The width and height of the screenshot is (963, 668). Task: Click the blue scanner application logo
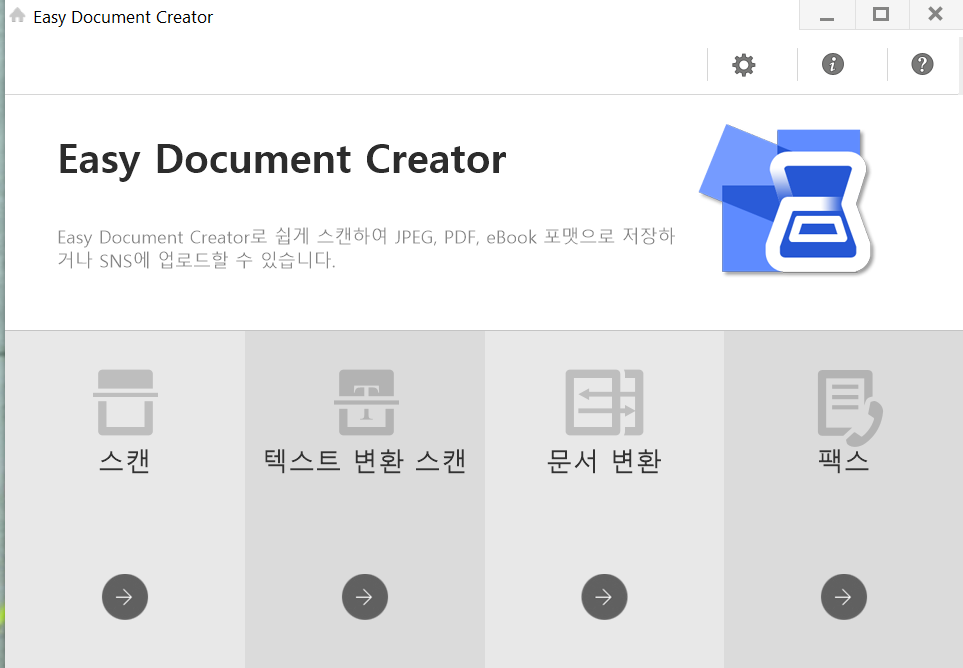point(786,199)
